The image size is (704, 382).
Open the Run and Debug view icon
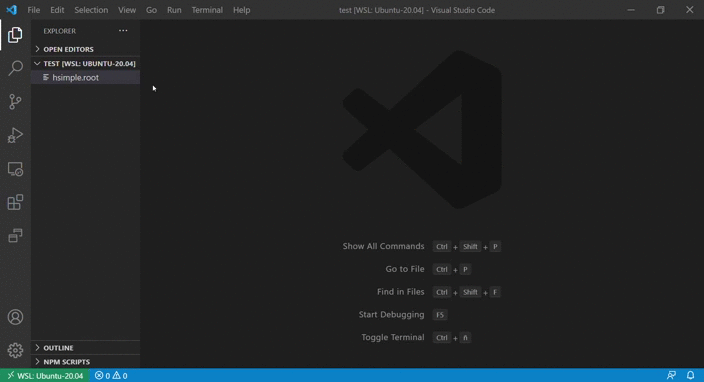tap(15, 135)
